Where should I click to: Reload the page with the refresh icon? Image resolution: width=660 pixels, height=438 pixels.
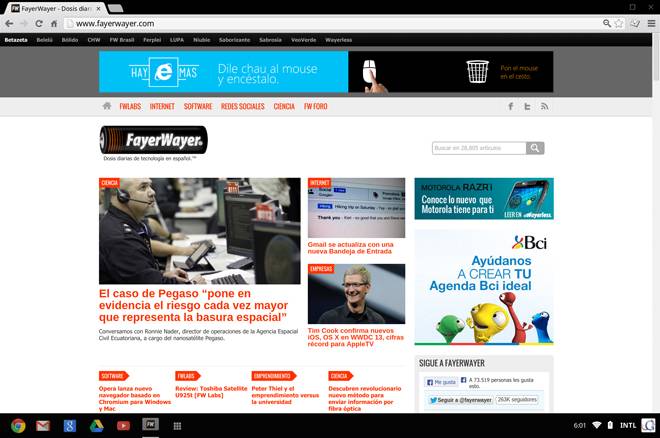point(39,24)
